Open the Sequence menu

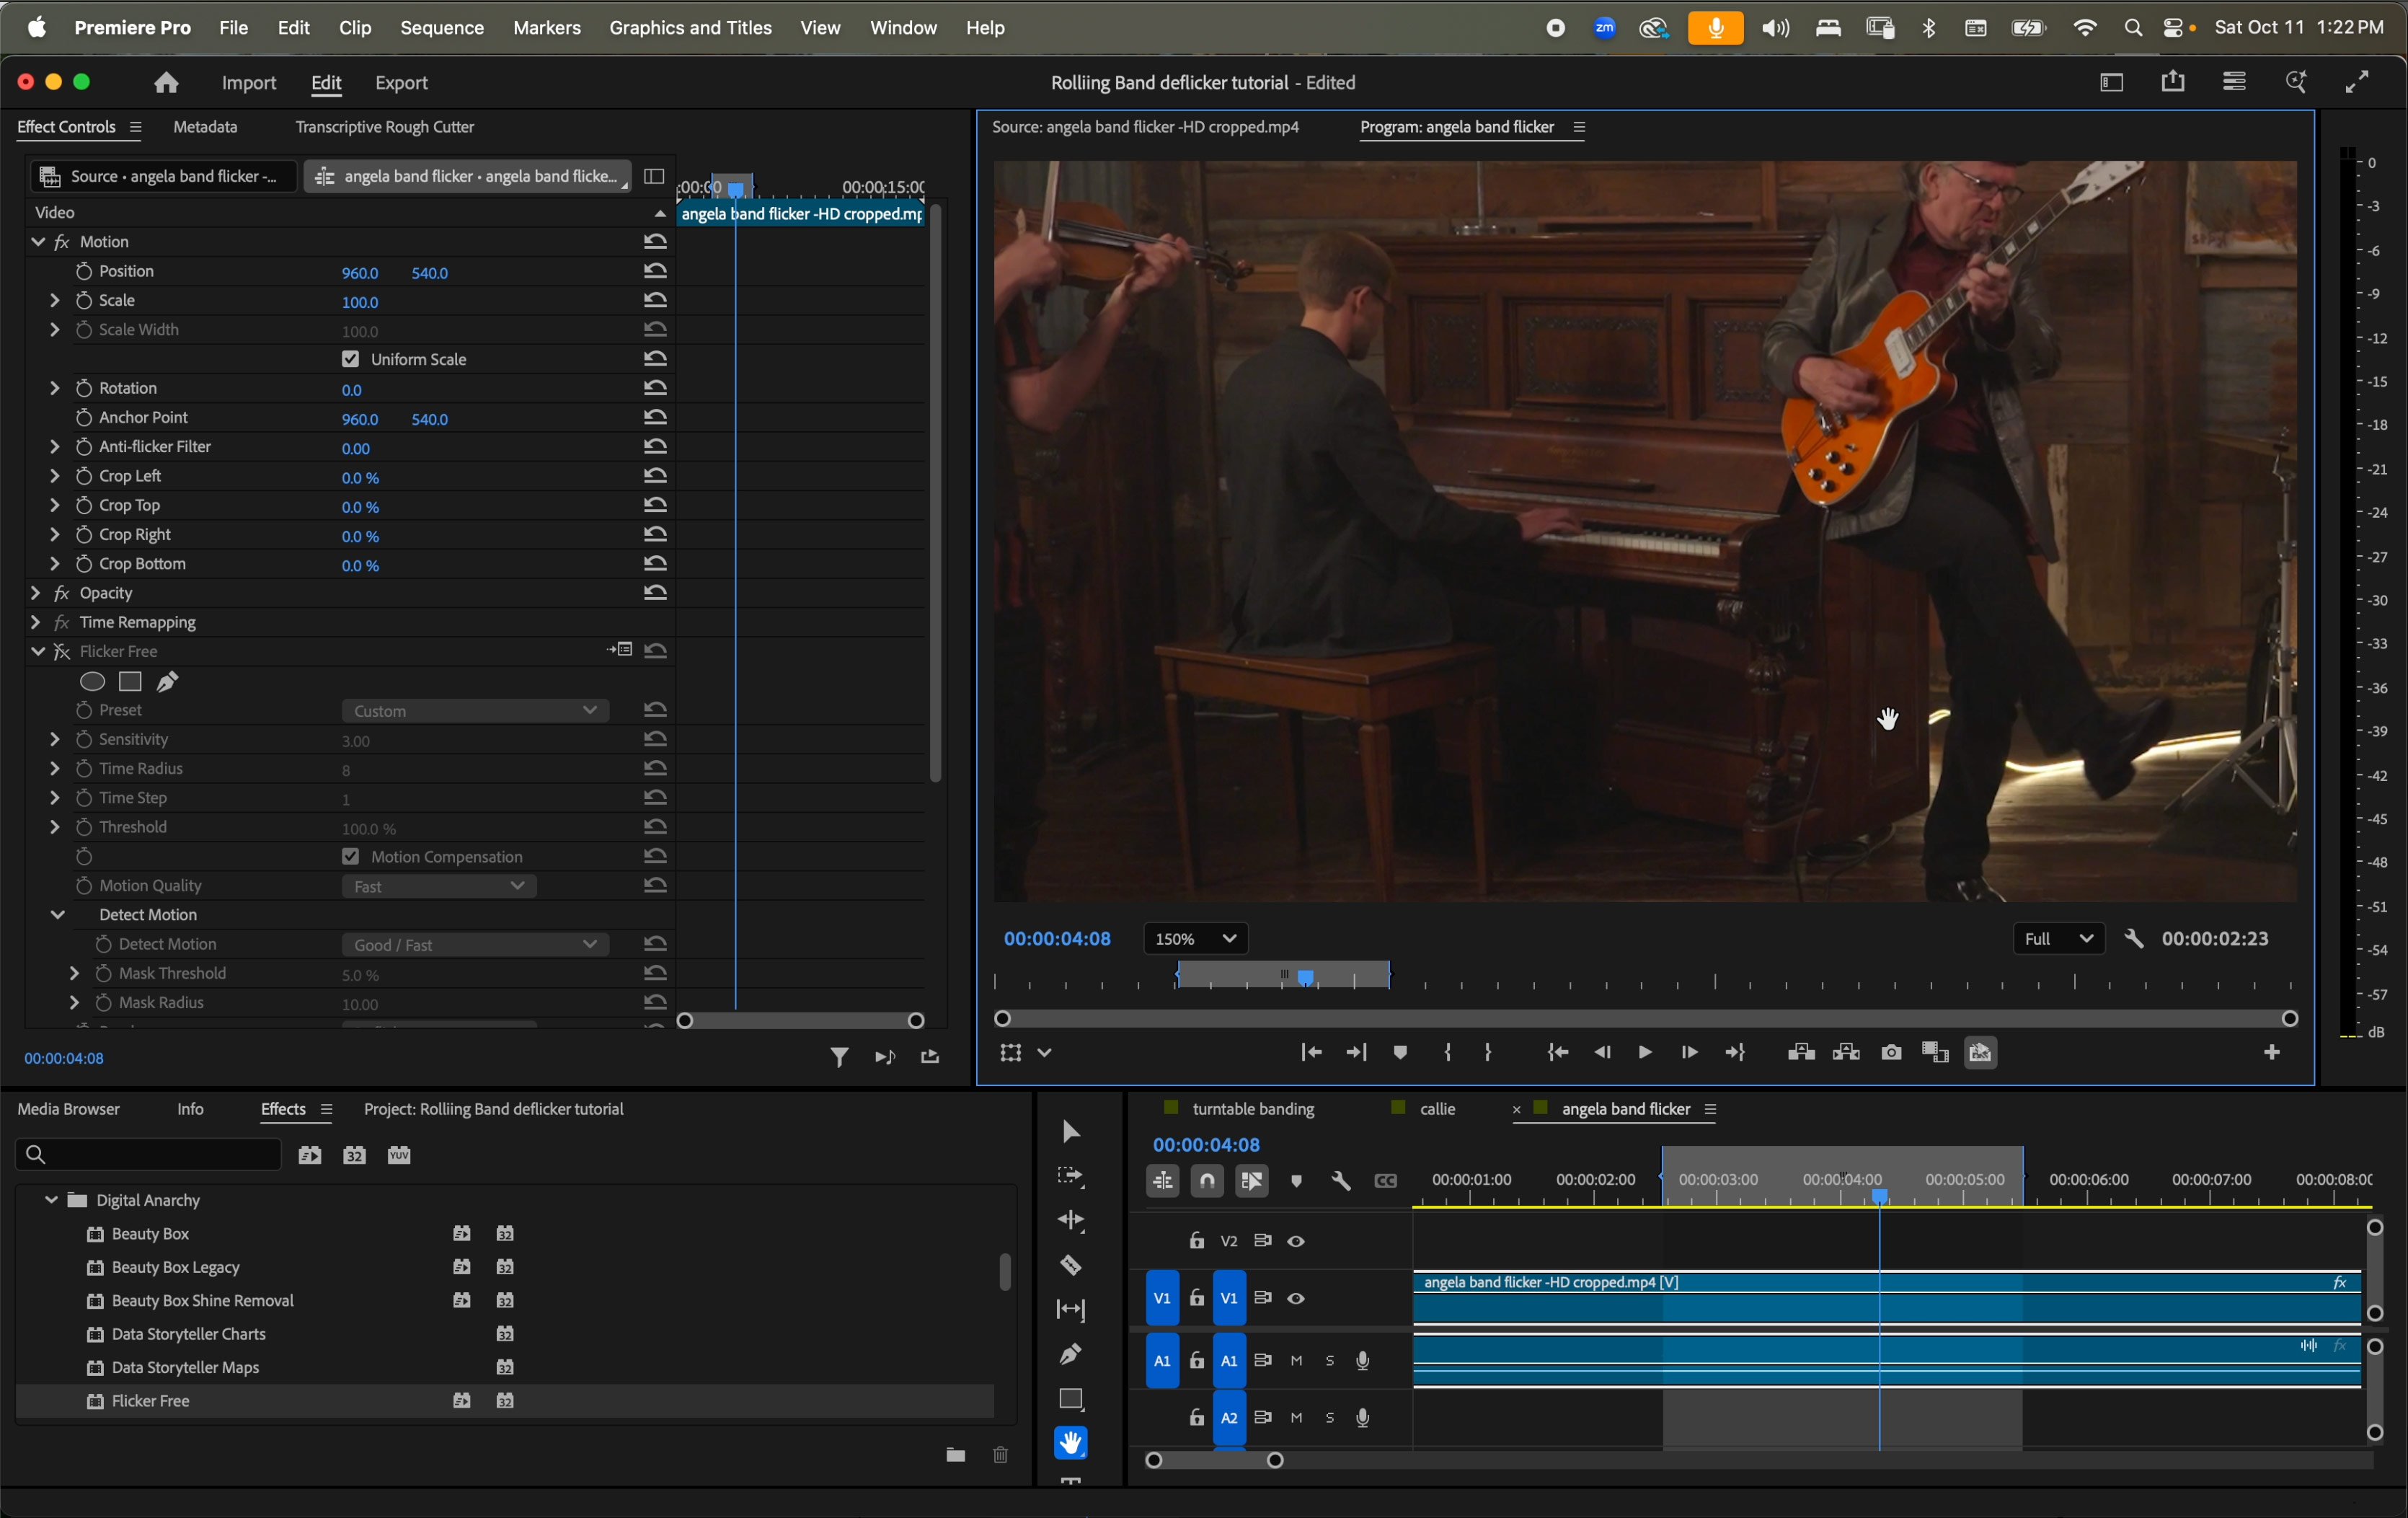pos(442,28)
